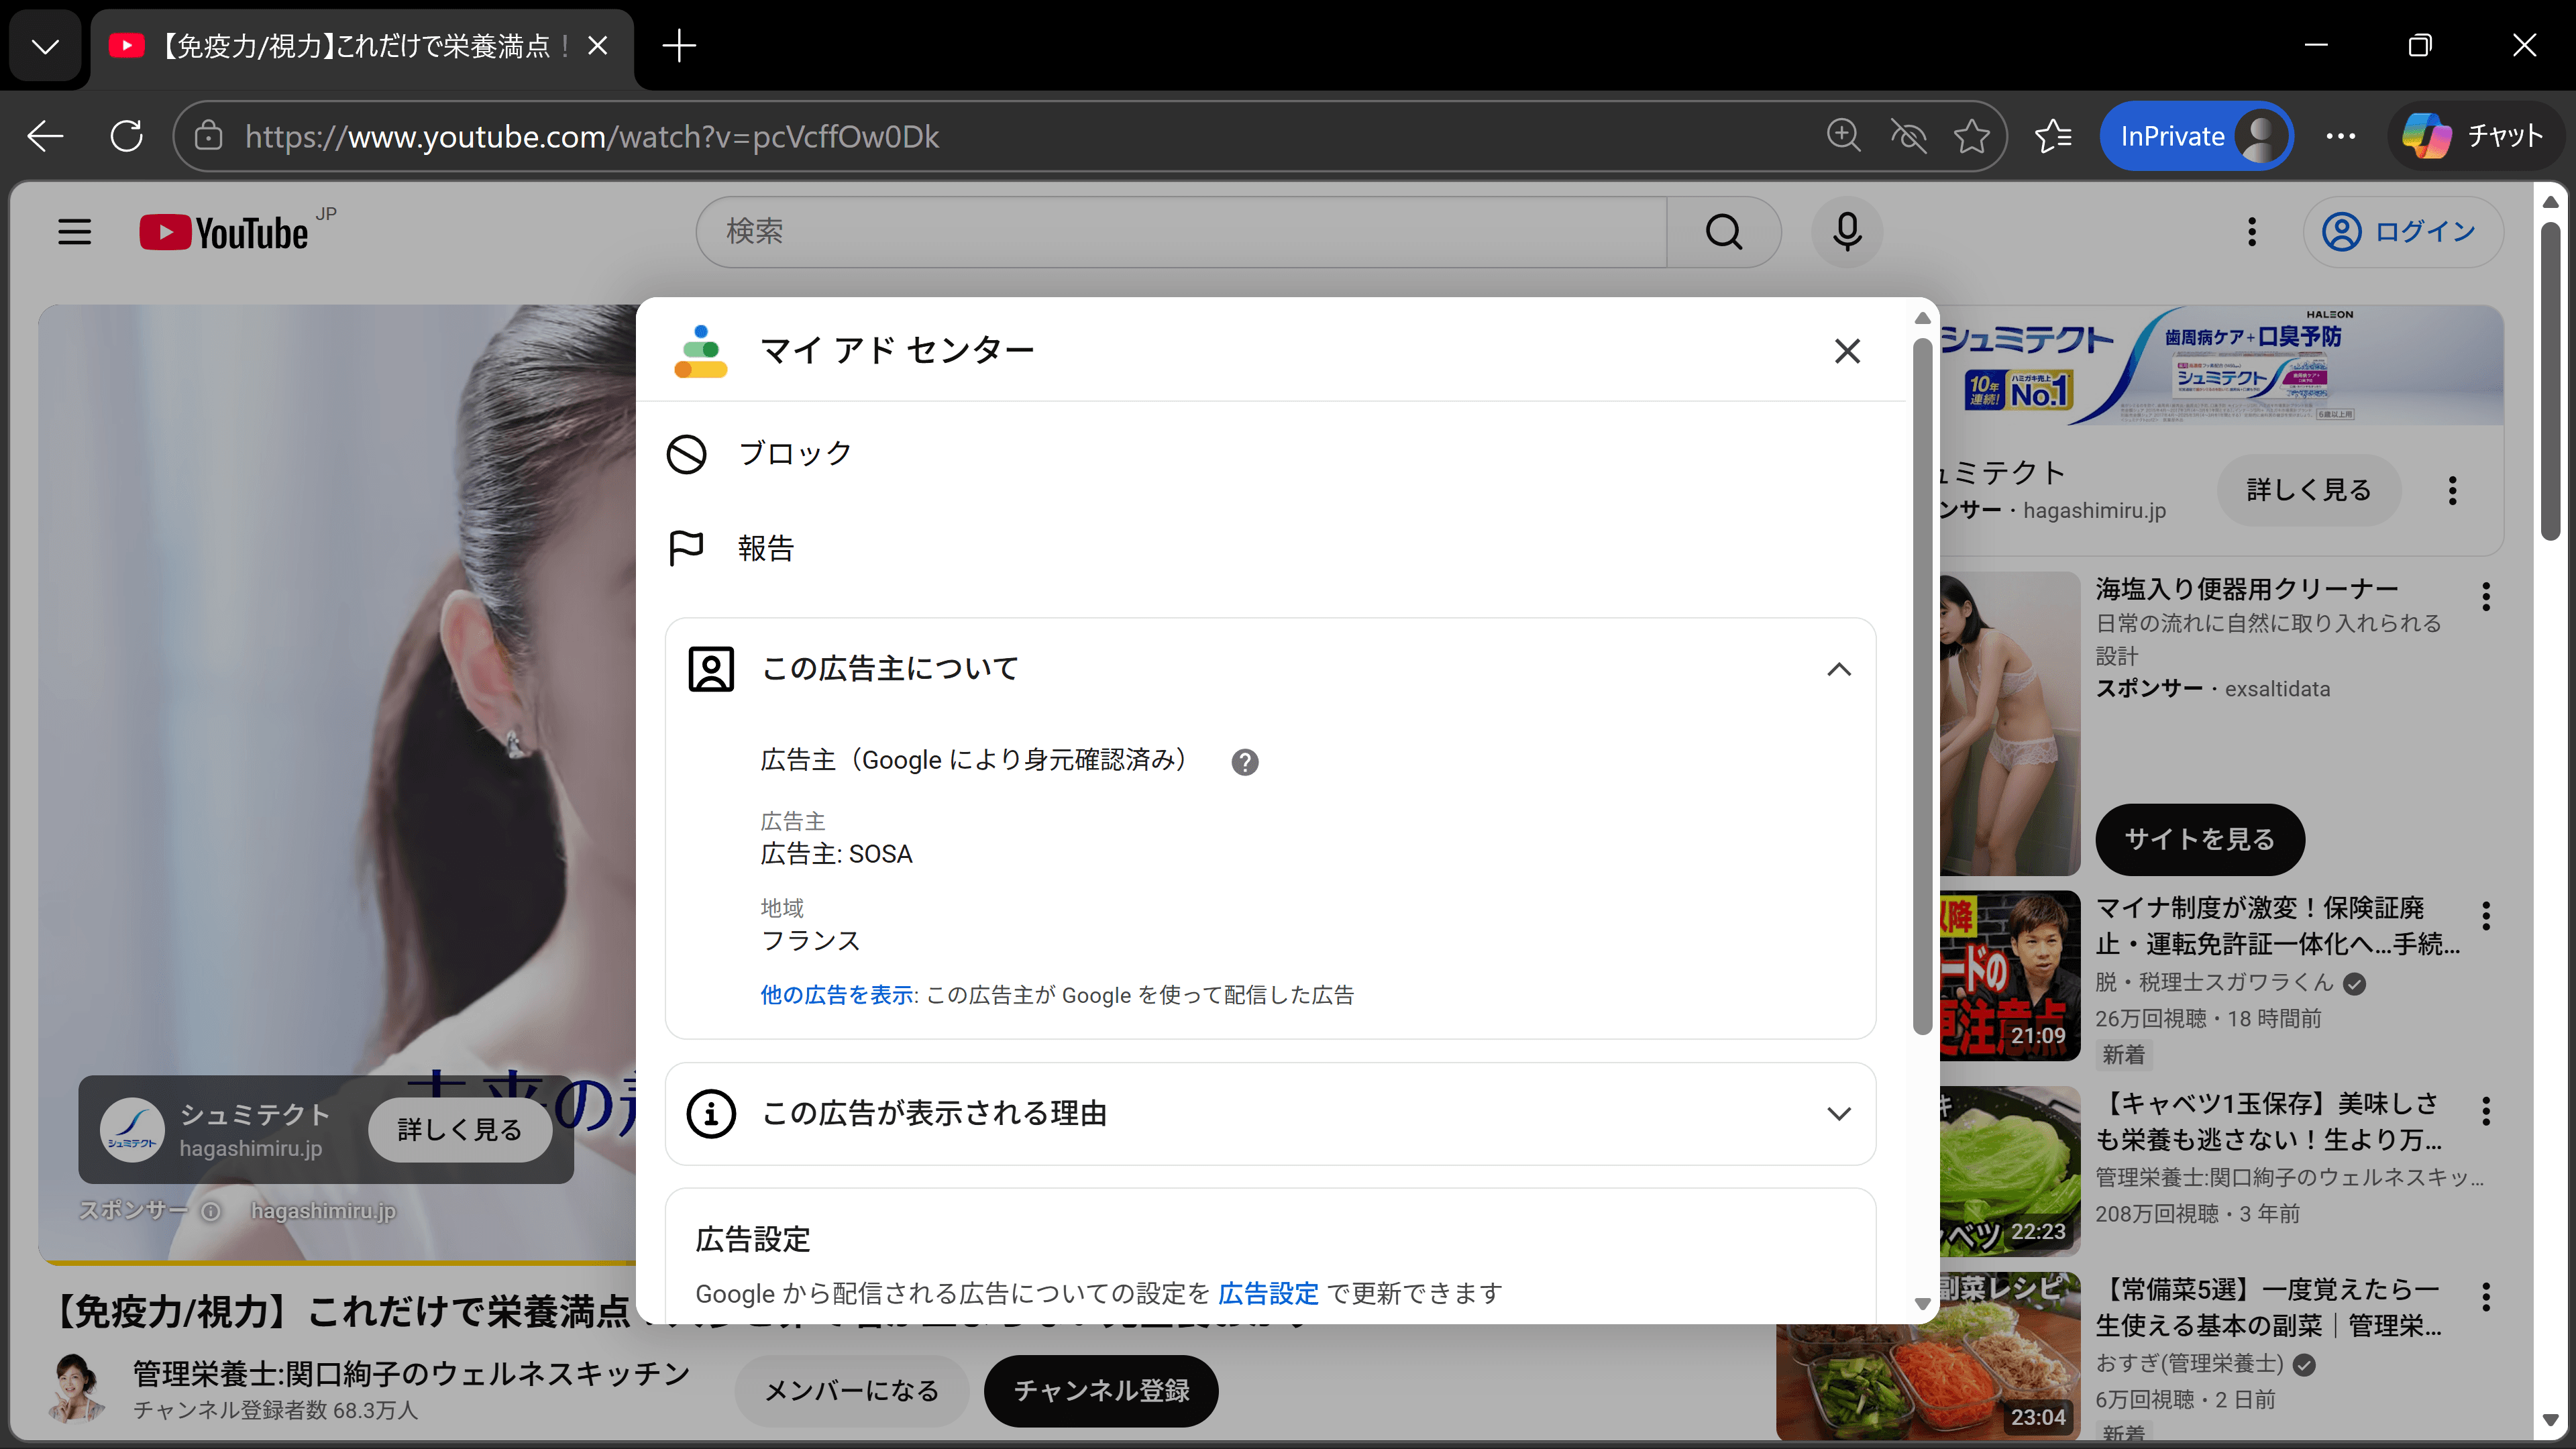Open the キャベツ 22:23 video thumbnail
This screenshot has height=1449, width=2576.
pyautogui.click(x=2010, y=1171)
